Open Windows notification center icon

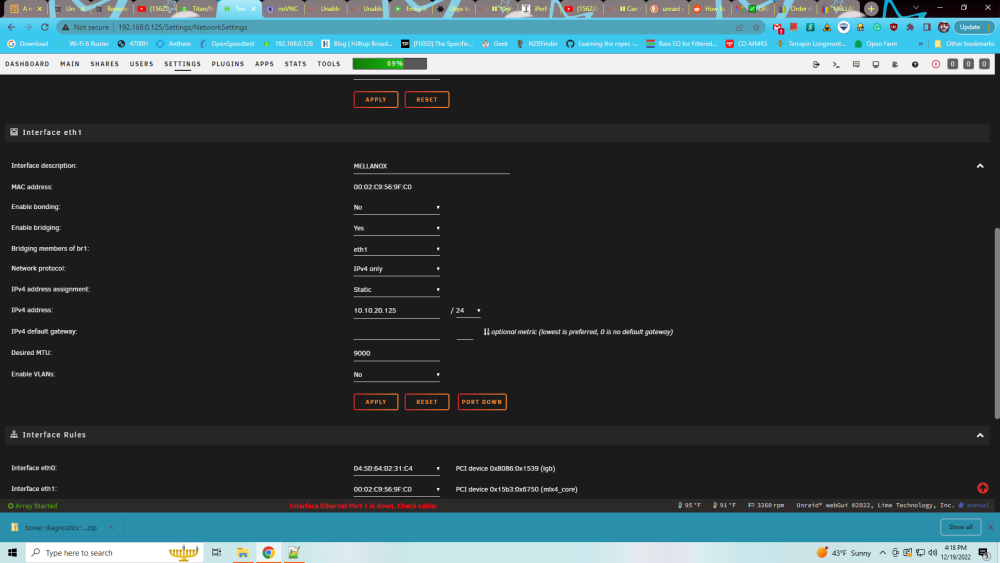coord(984,553)
